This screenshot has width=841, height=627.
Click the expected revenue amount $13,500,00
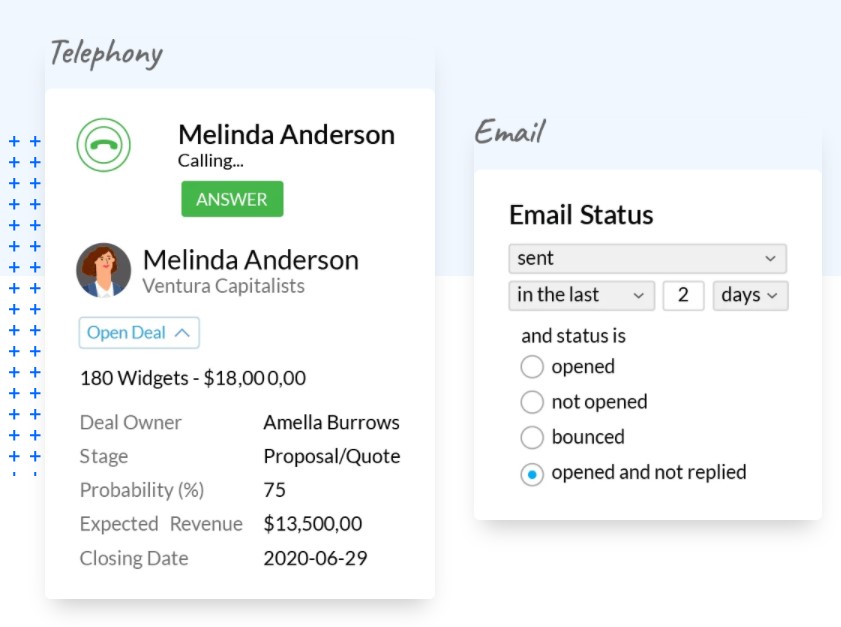pyautogui.click(x=313, y=523)
